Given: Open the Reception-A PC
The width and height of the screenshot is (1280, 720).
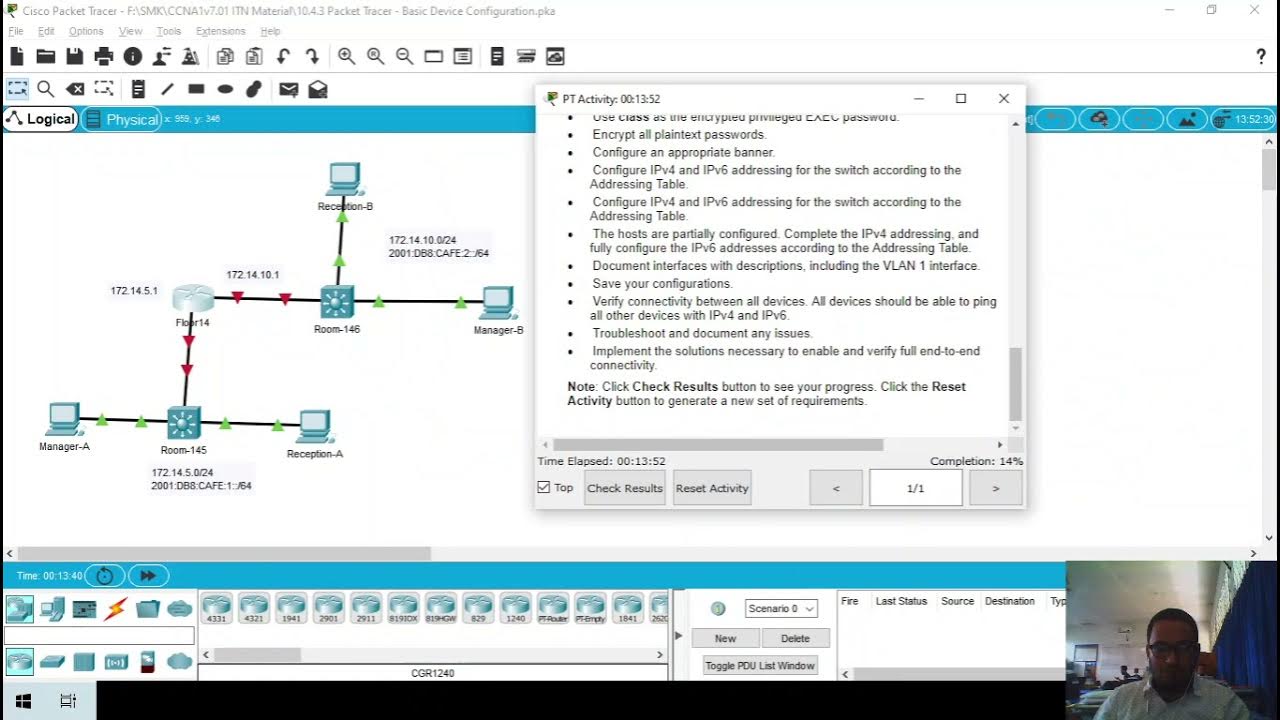Looking at the screenshot, I should pyautogui.click(x=314, y=427).
